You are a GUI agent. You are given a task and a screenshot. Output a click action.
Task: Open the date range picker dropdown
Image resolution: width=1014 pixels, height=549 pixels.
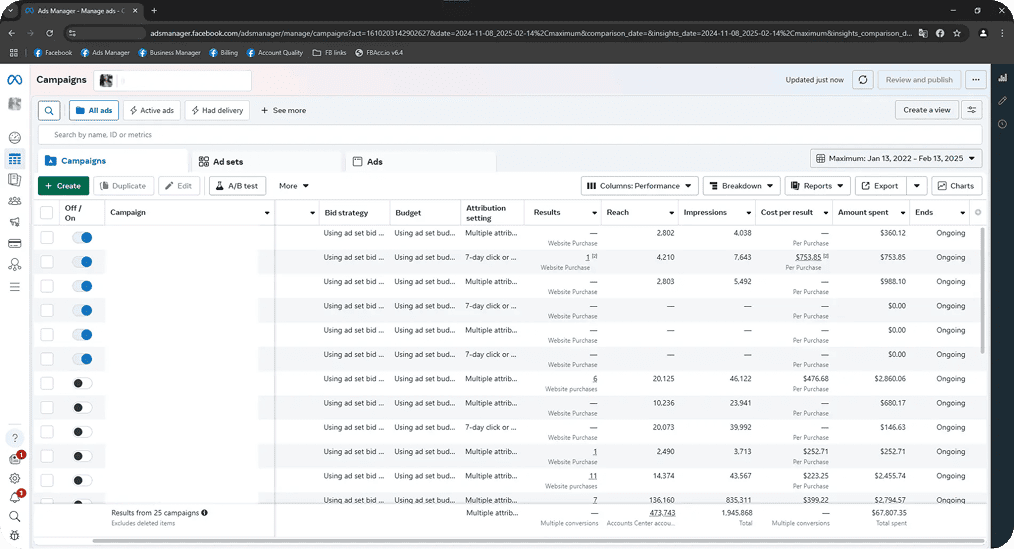tap(896, 158)
